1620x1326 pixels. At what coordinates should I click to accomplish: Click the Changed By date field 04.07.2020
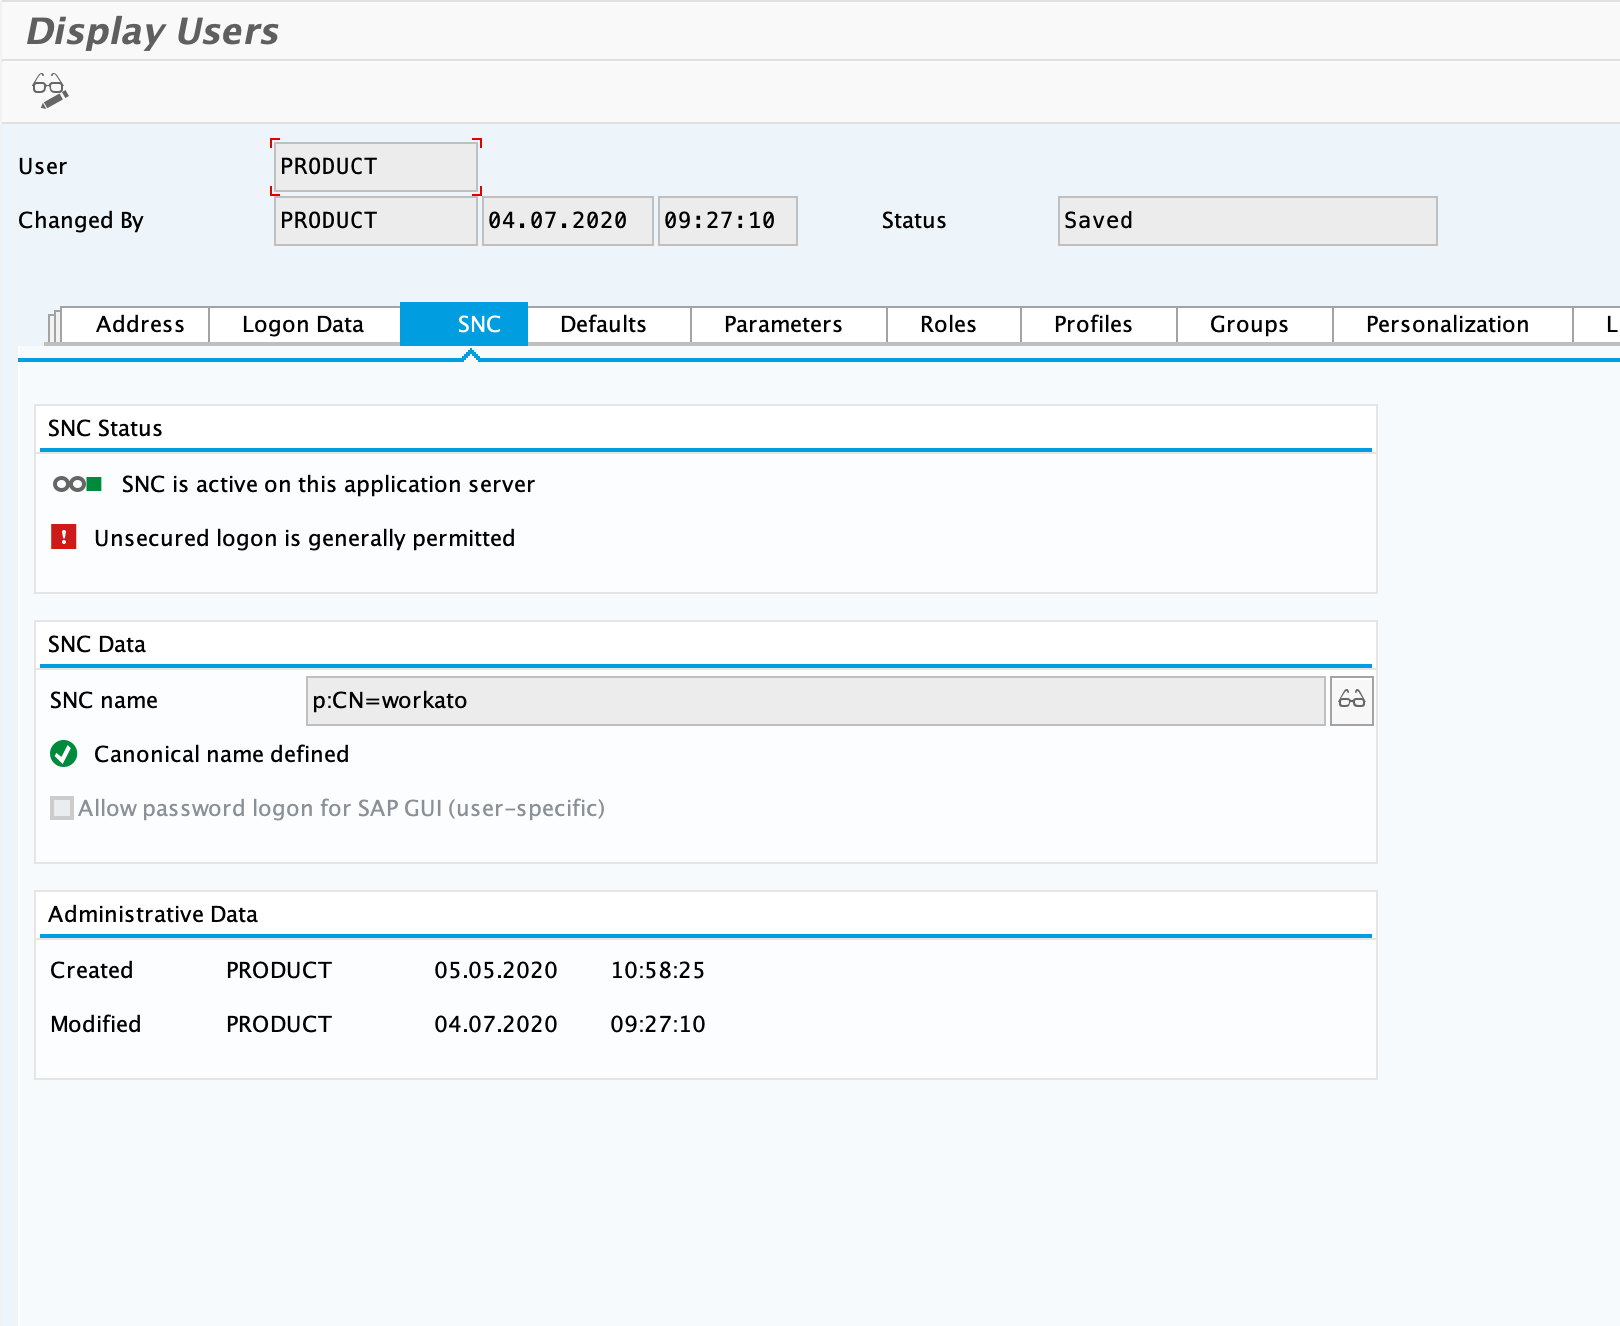(x=567, y=221)
